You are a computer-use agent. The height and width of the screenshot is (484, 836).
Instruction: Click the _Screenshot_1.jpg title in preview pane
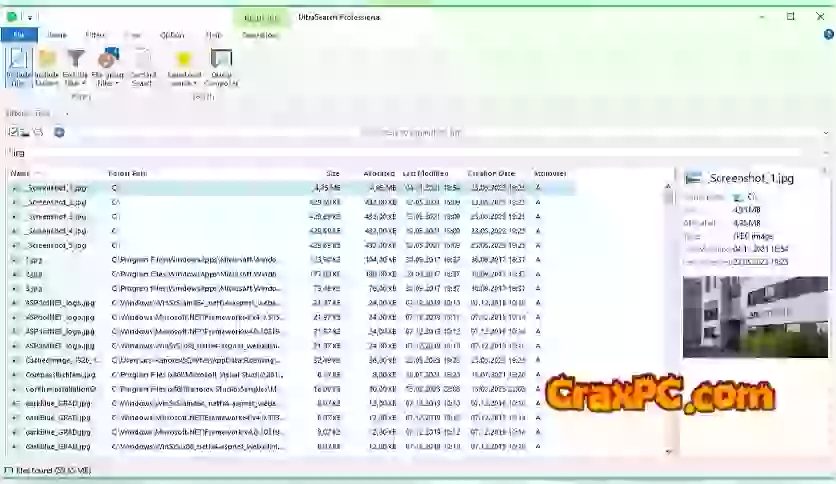click(x=751, y=179)
